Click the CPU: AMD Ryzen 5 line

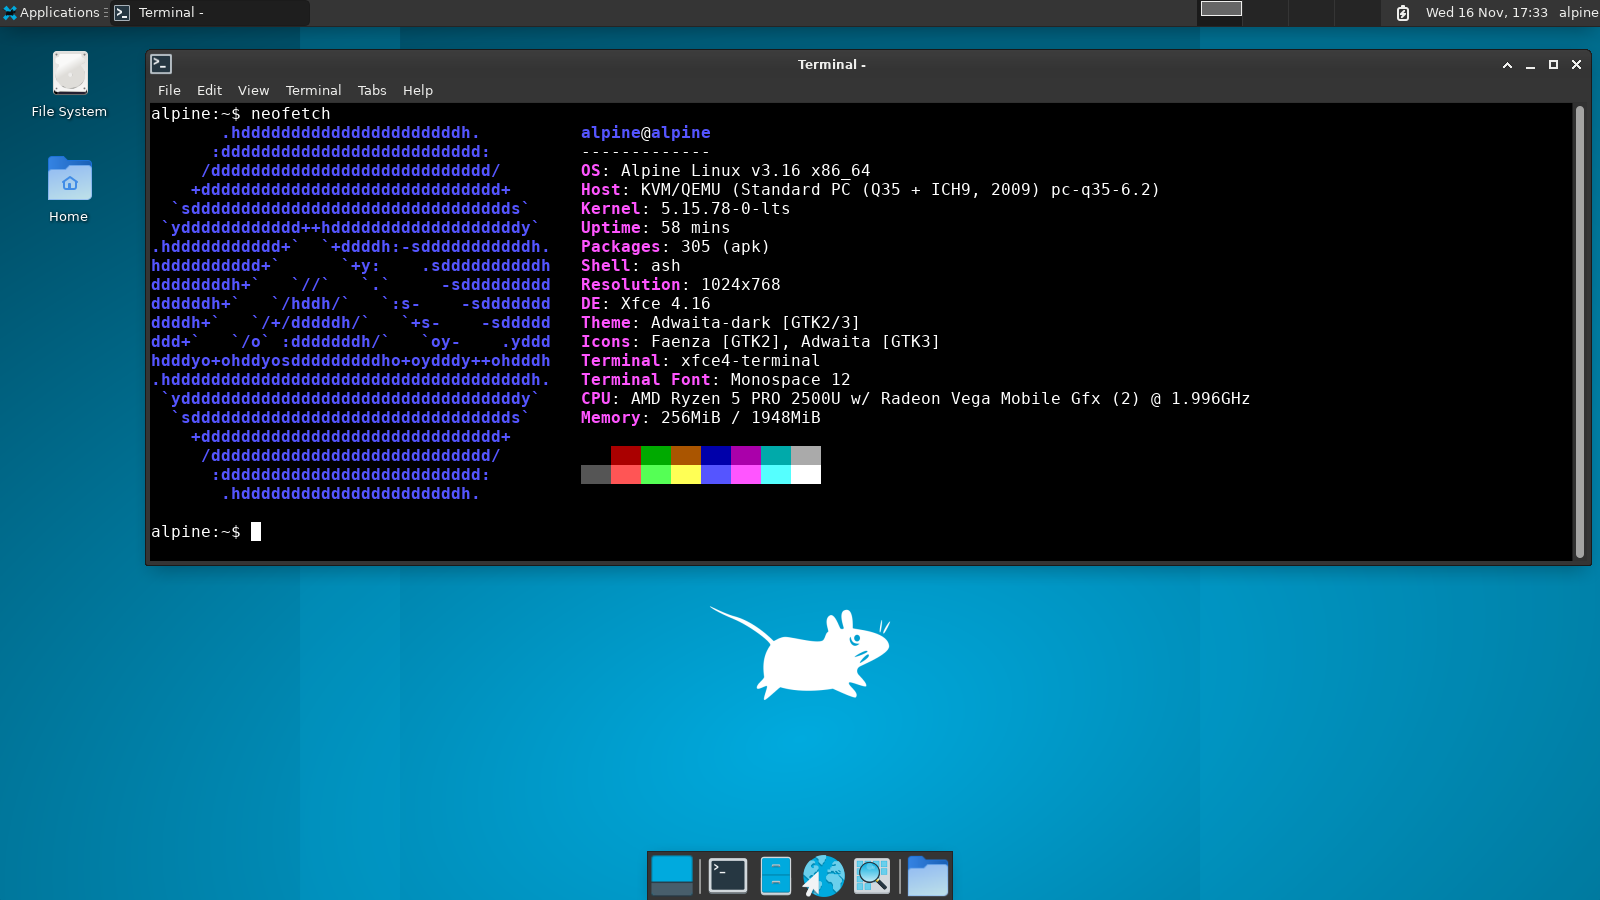point(916,399)
